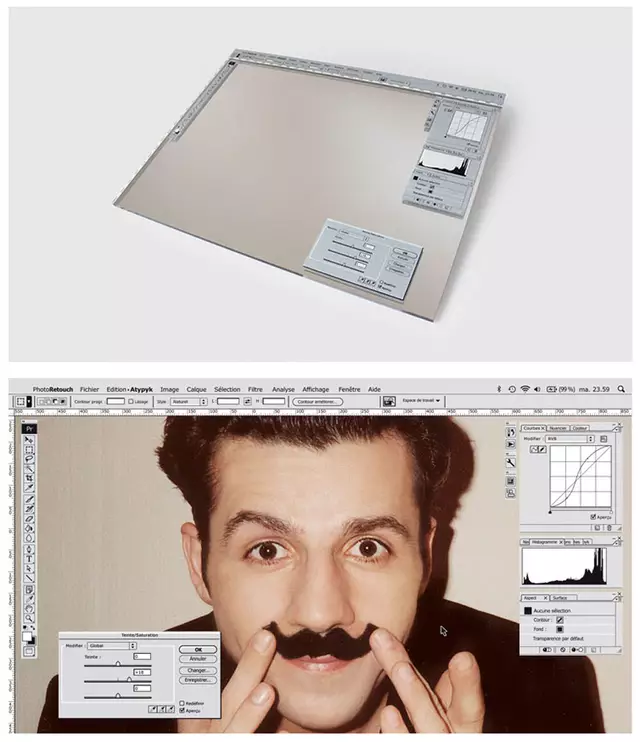This screenshot has width=640, height=742.
Task: Select the Move tool in the toolbox
Action: [x=29, y=440]
